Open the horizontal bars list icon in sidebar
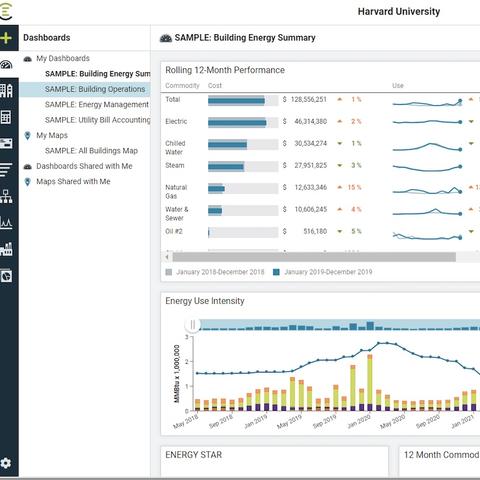Screen dimensions: 480x480 pyautogui.click(x=6, y=170)
